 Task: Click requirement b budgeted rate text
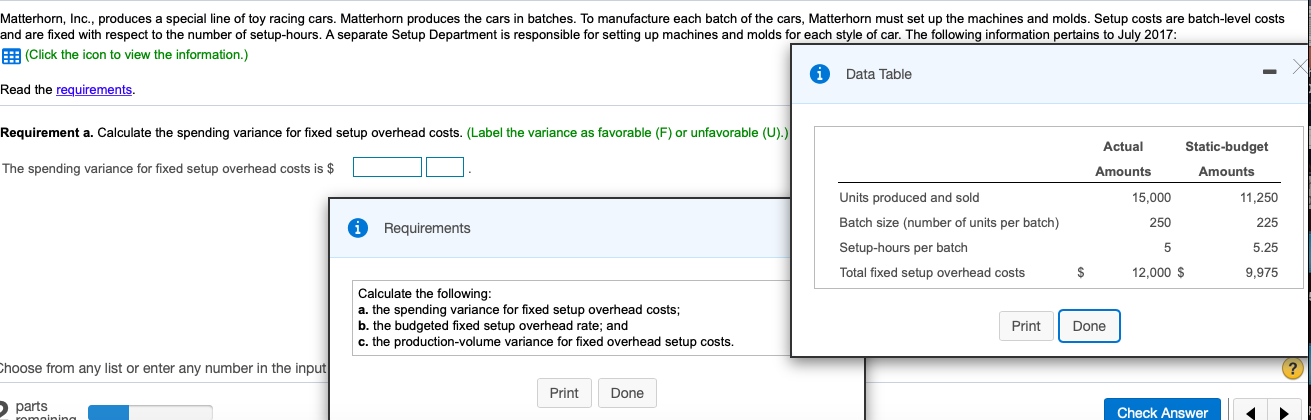(493, 325)
